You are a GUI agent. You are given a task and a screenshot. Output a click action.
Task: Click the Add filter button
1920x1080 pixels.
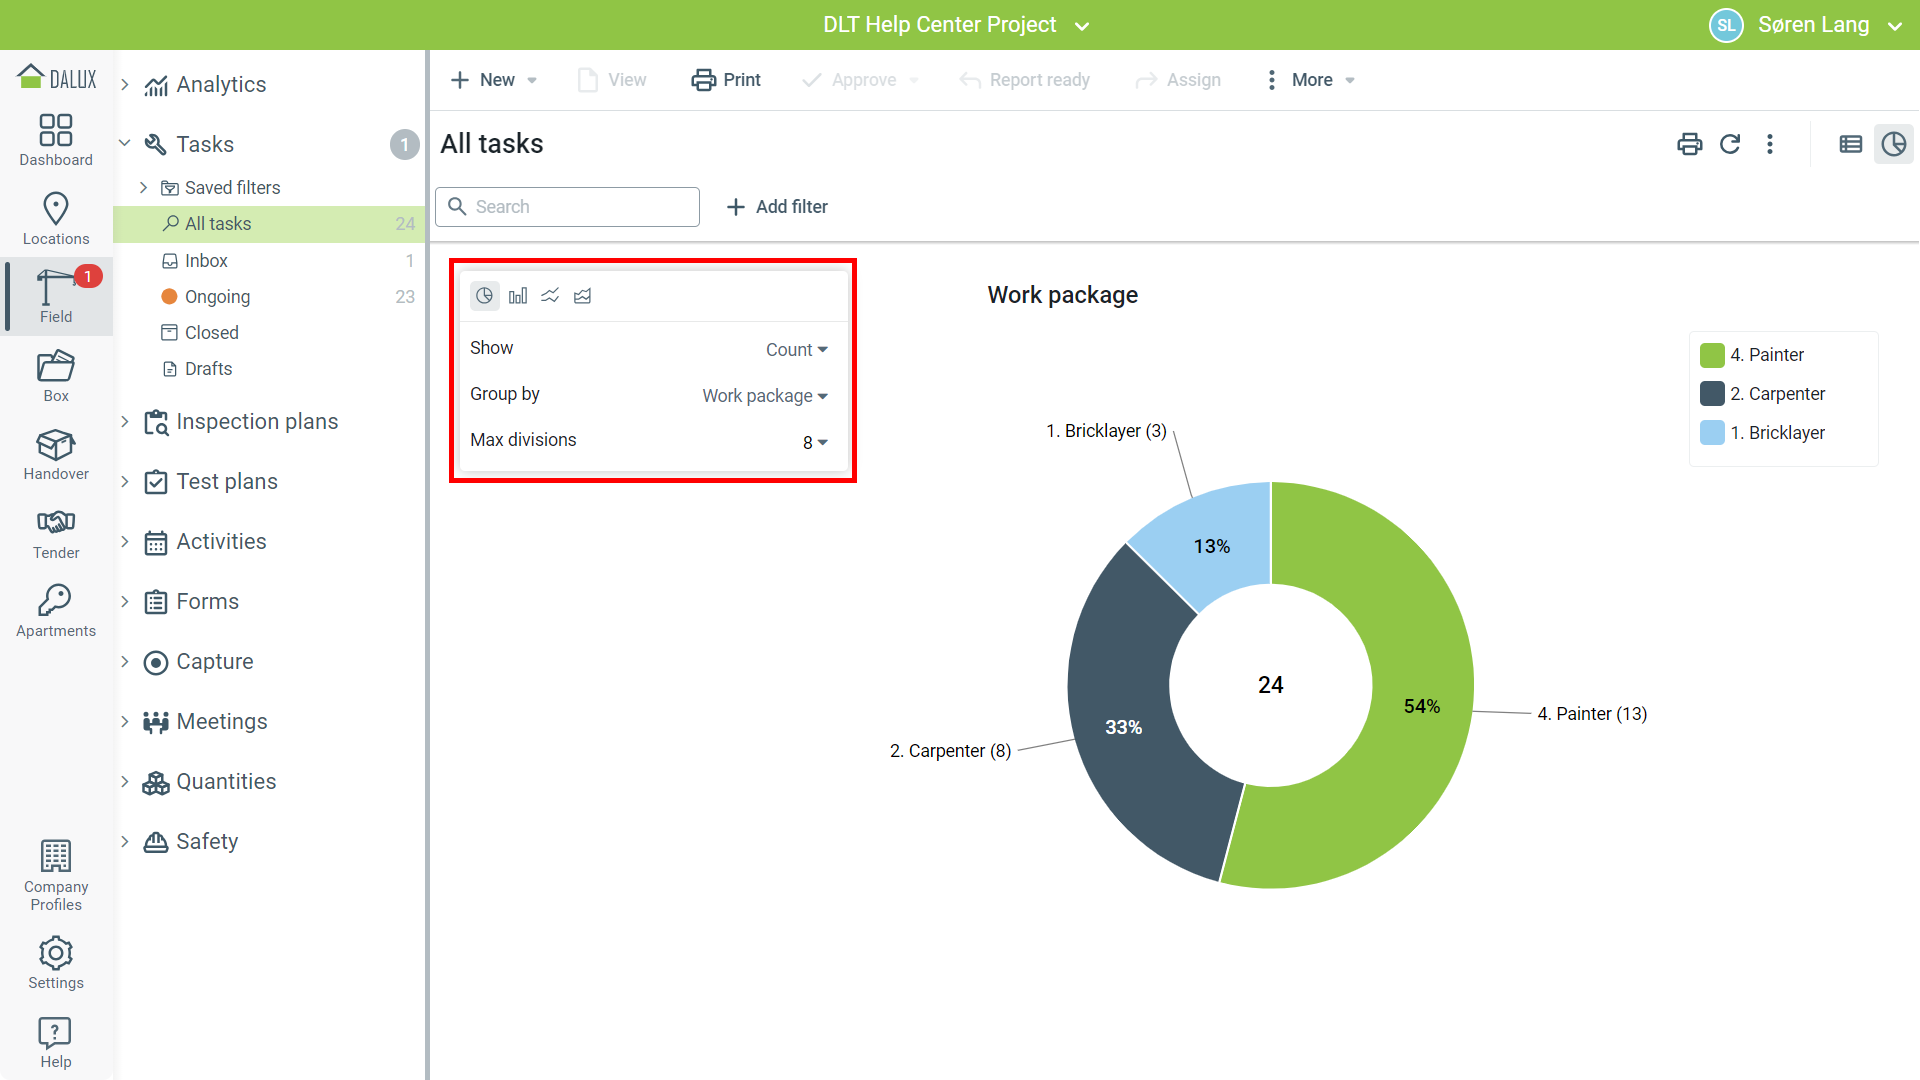(x=777, y=207)
